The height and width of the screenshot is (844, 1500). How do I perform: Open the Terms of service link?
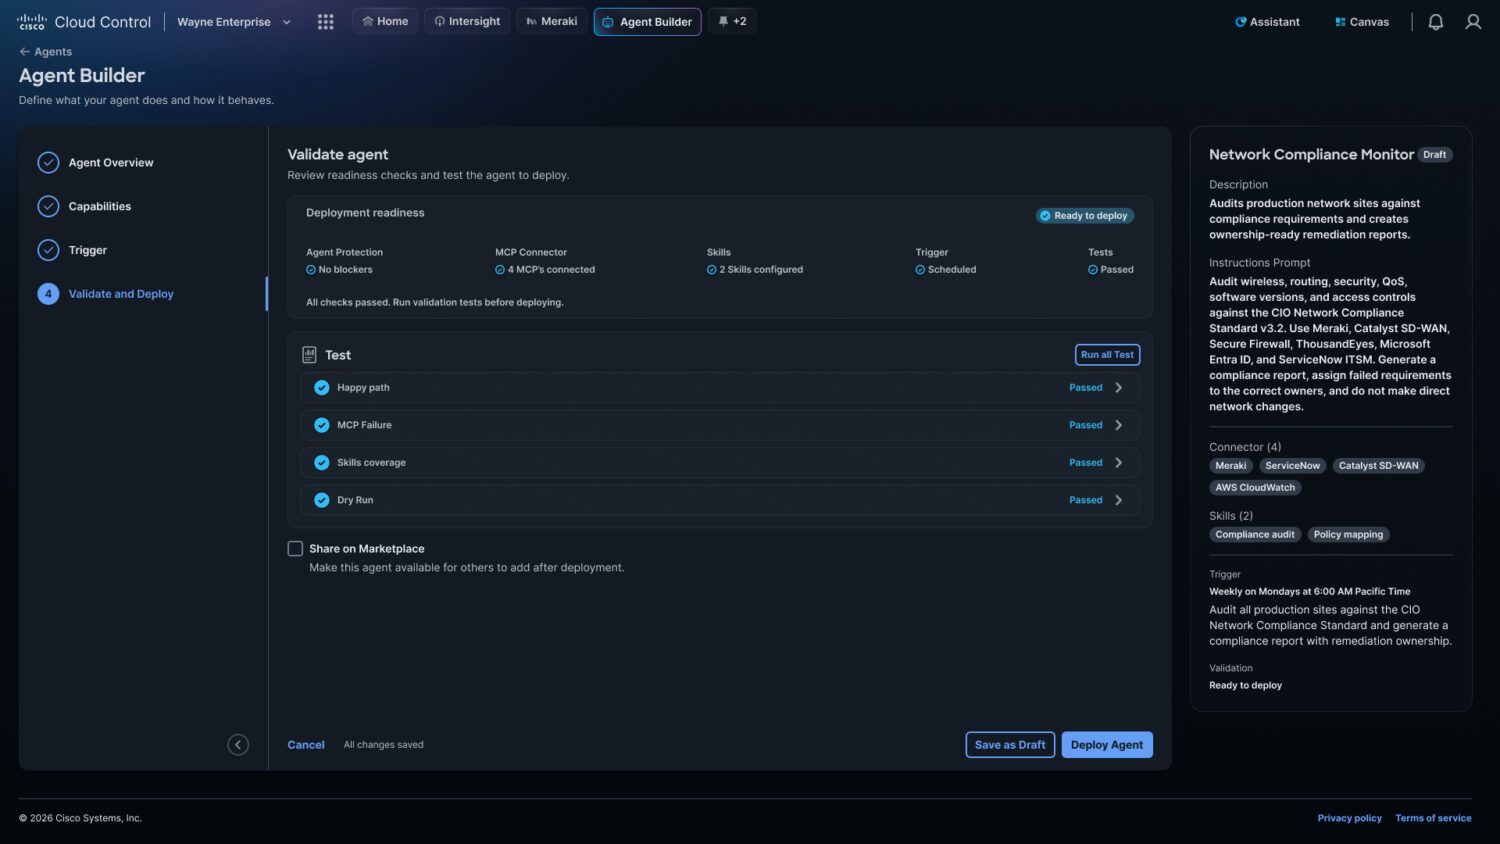[x=1434, y=818]
